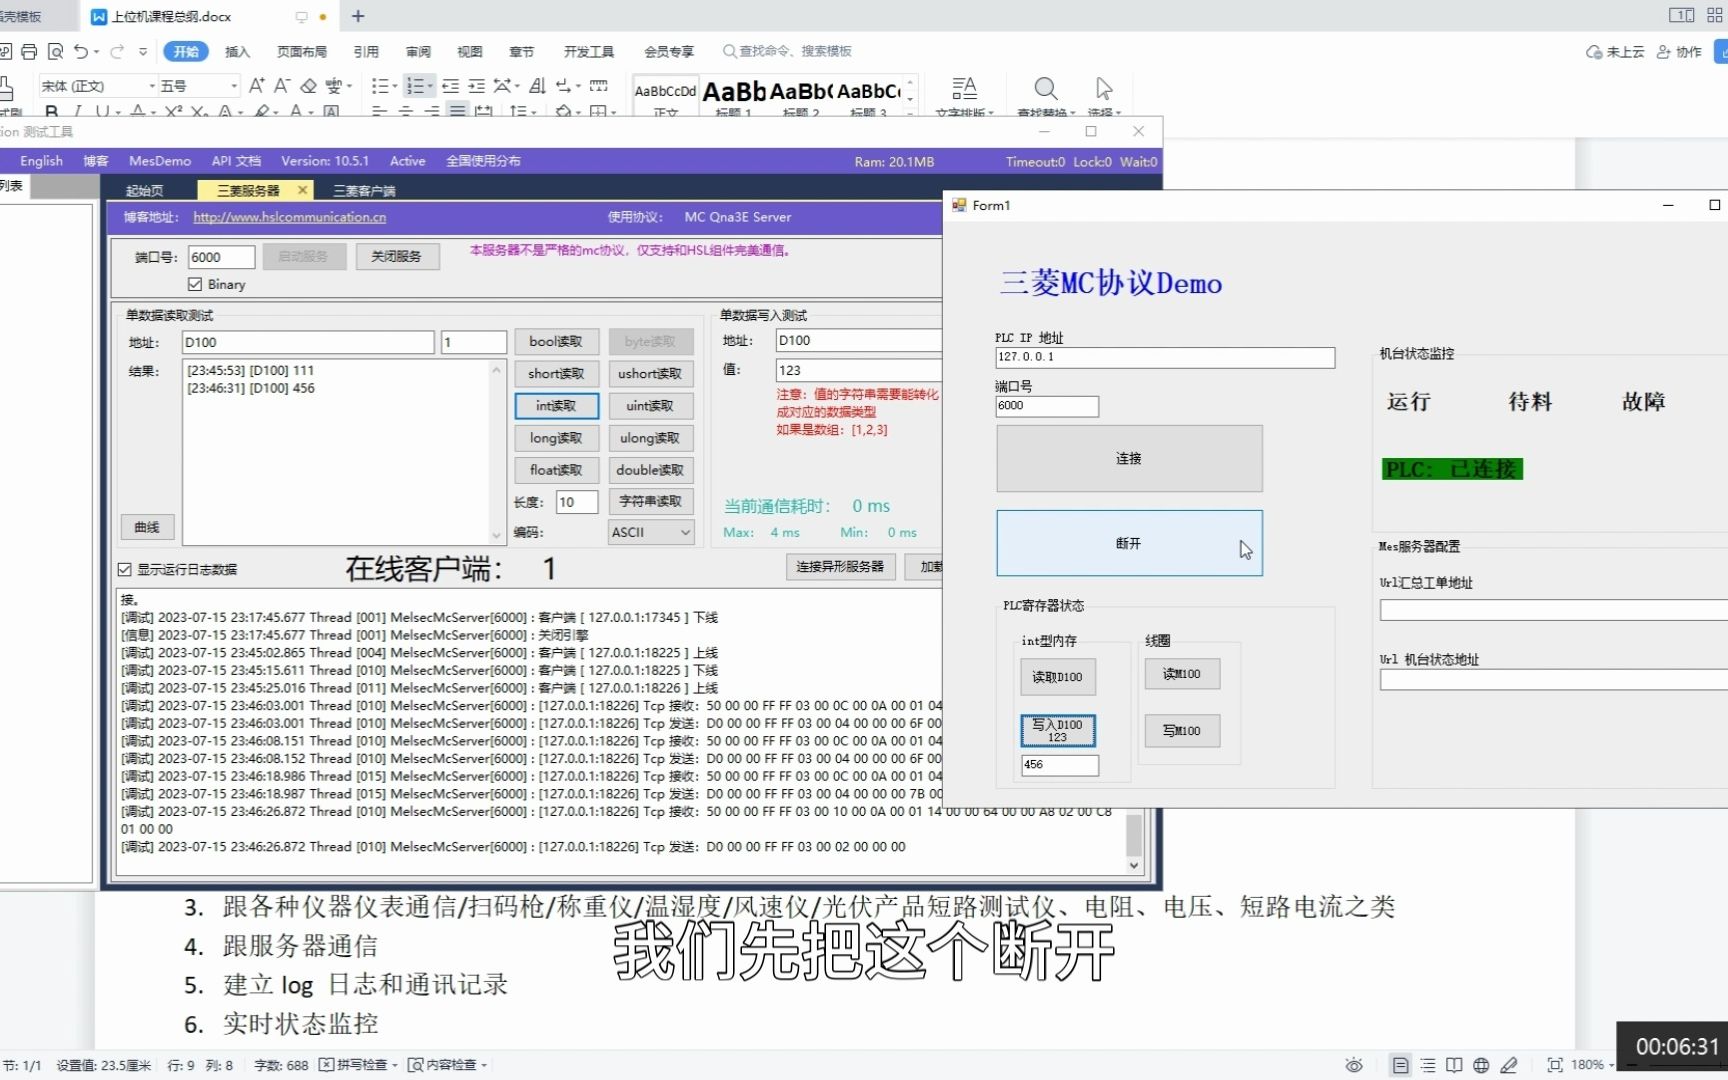Image resolution: width=1728 pixels, height=1080 pixels.
Task: Click the Select cursor tool icon
Action: (1103, 88)
